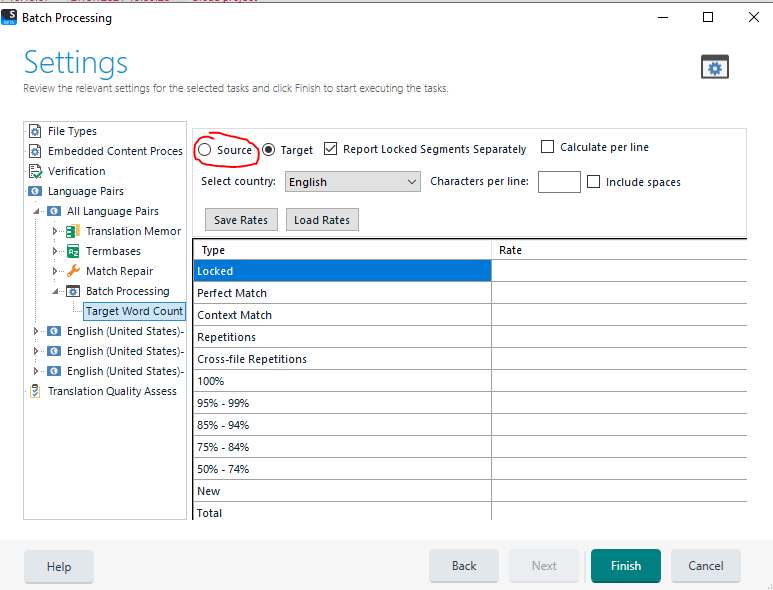This screenshot has width=773, height=590.
Task: Click the Batch Processing node icon
Action: pos(73,291)
